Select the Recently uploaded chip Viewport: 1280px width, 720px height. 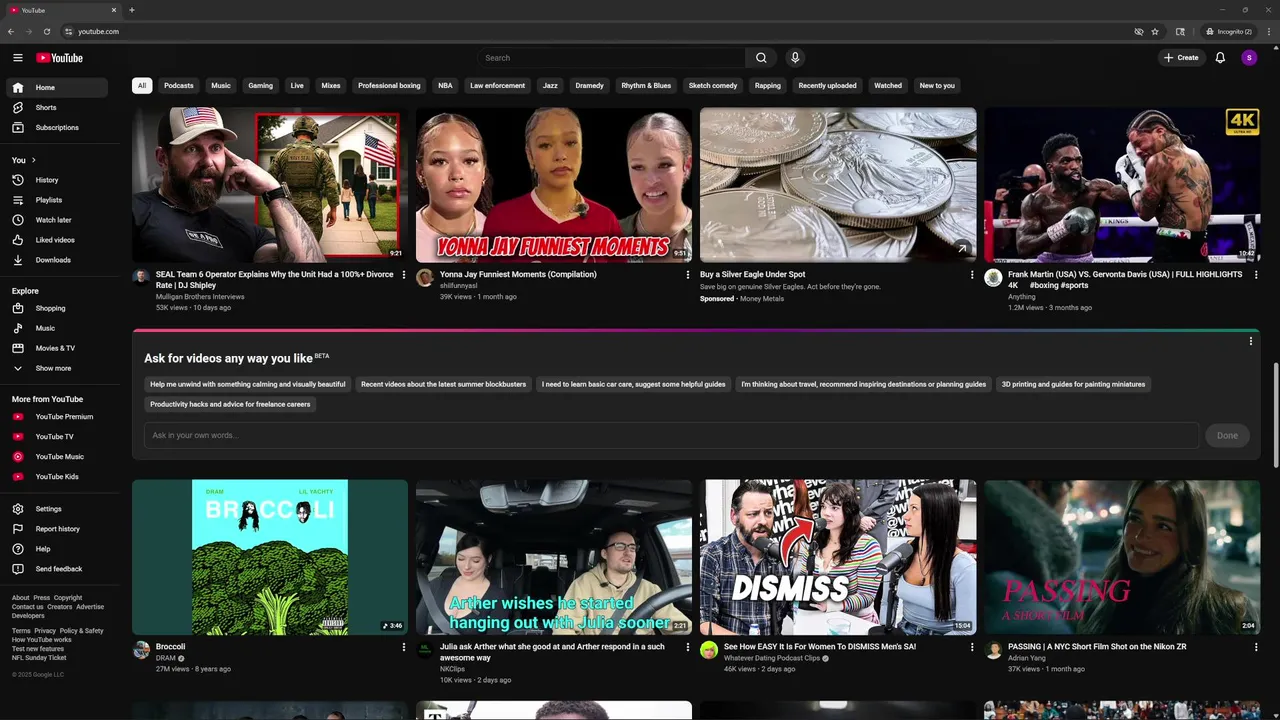point(827,85)
